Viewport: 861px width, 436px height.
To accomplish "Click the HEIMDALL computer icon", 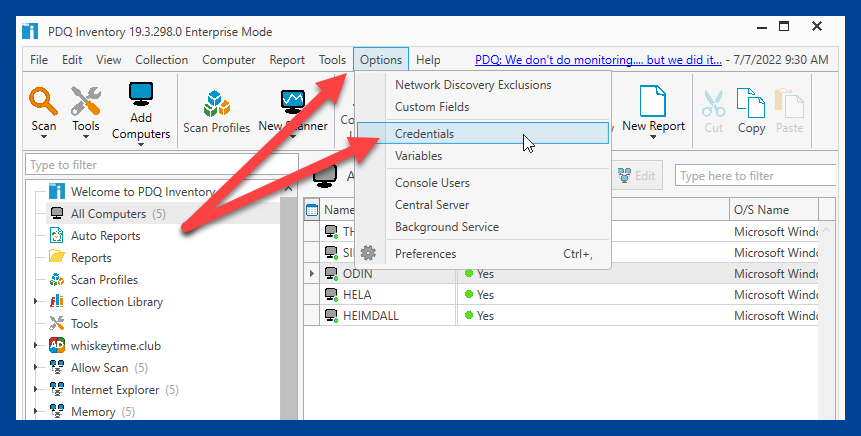I will [331, 316].
